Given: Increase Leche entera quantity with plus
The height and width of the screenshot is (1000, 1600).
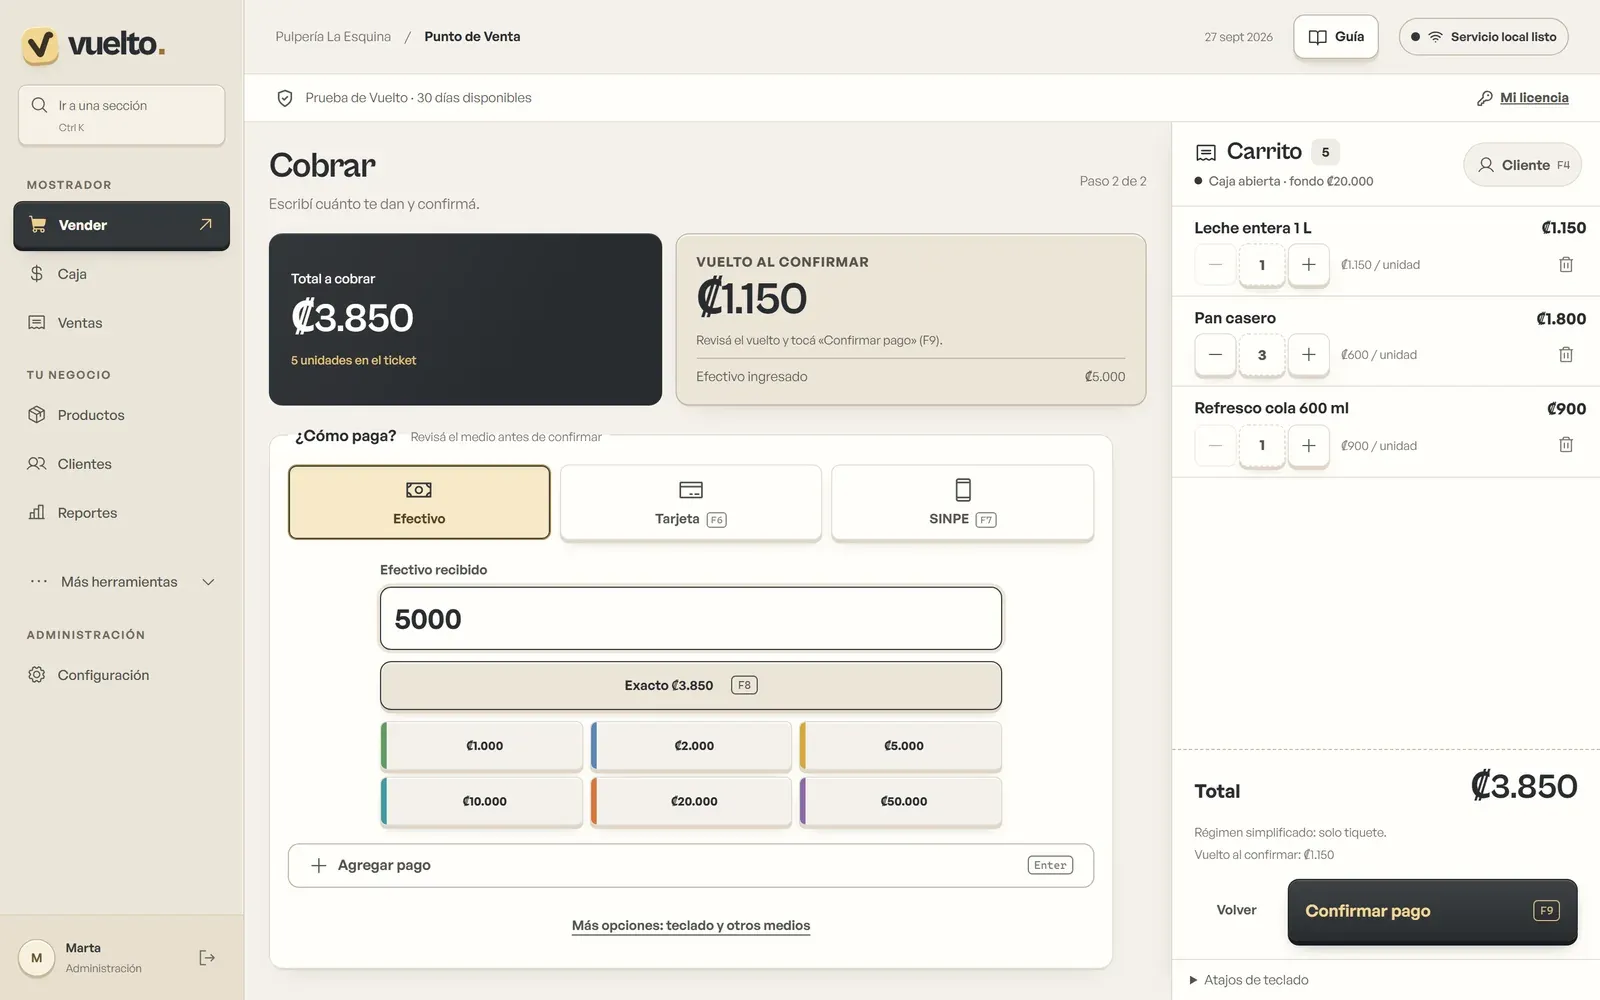Looking at the screenshot, I should pos(1308,265).
